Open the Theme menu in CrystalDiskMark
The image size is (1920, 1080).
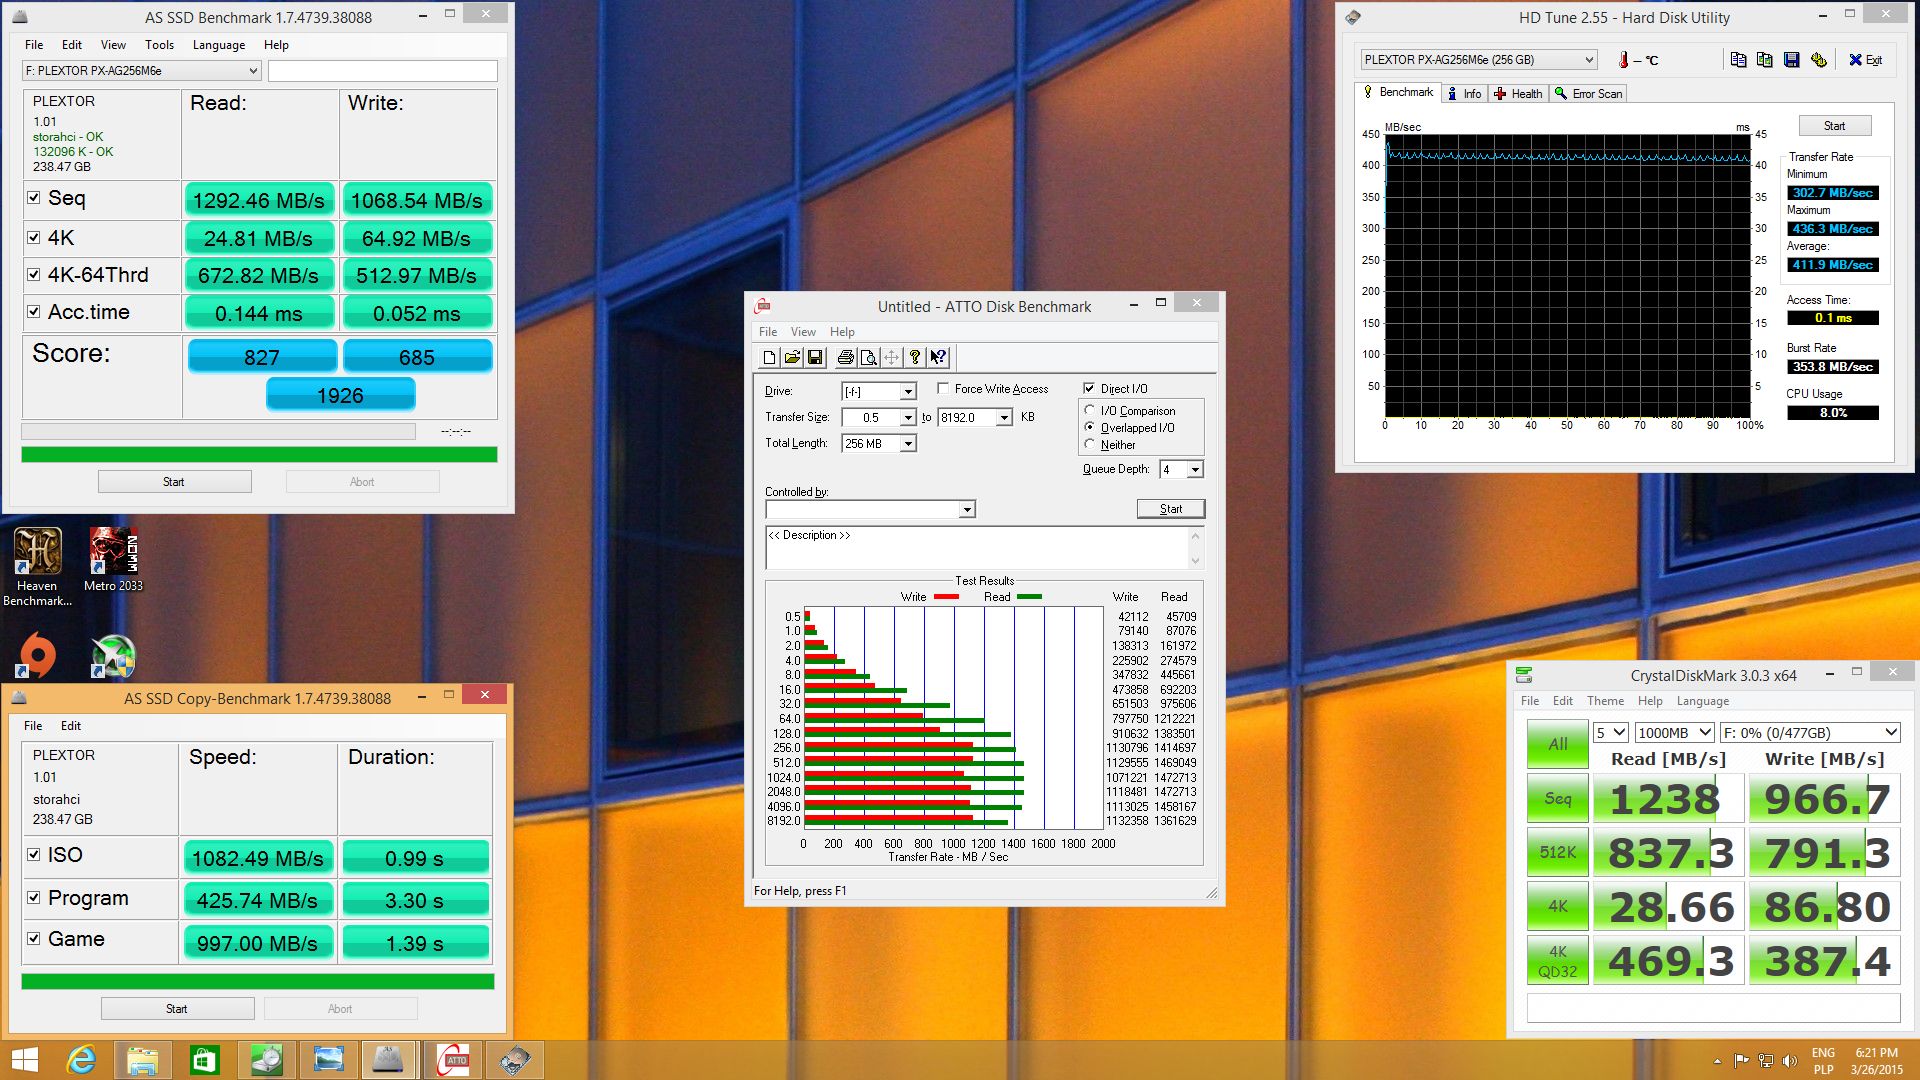1605,701
